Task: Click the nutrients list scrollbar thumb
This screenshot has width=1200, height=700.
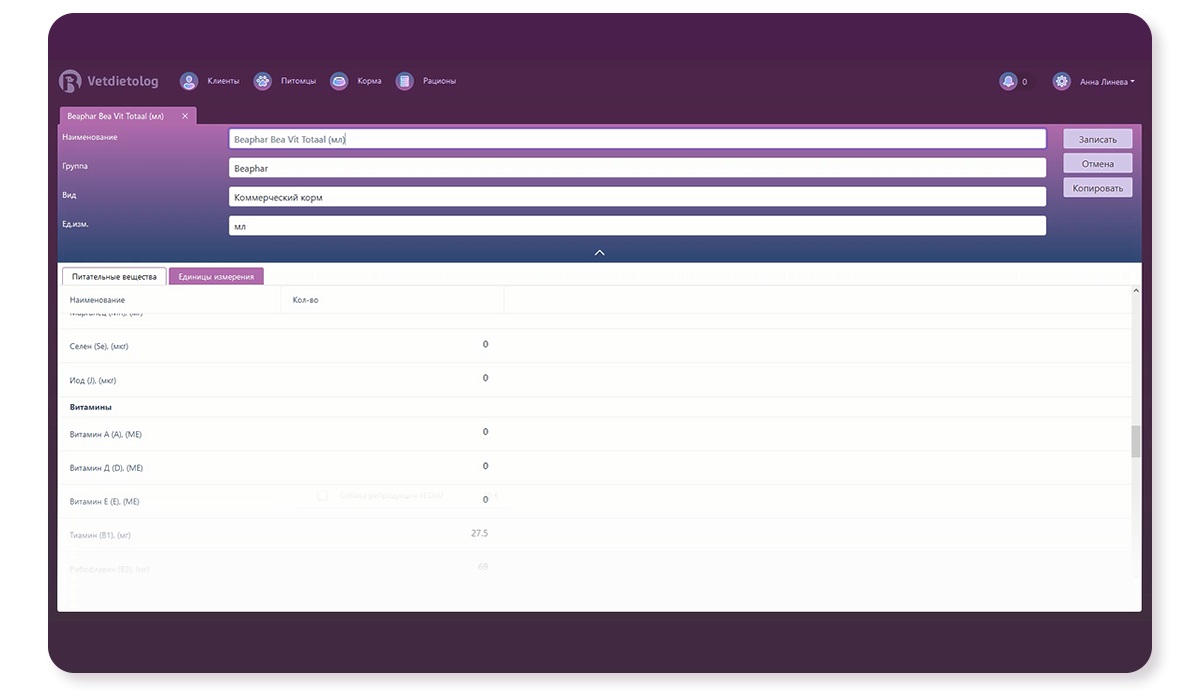Action: tap(1135, 441)
